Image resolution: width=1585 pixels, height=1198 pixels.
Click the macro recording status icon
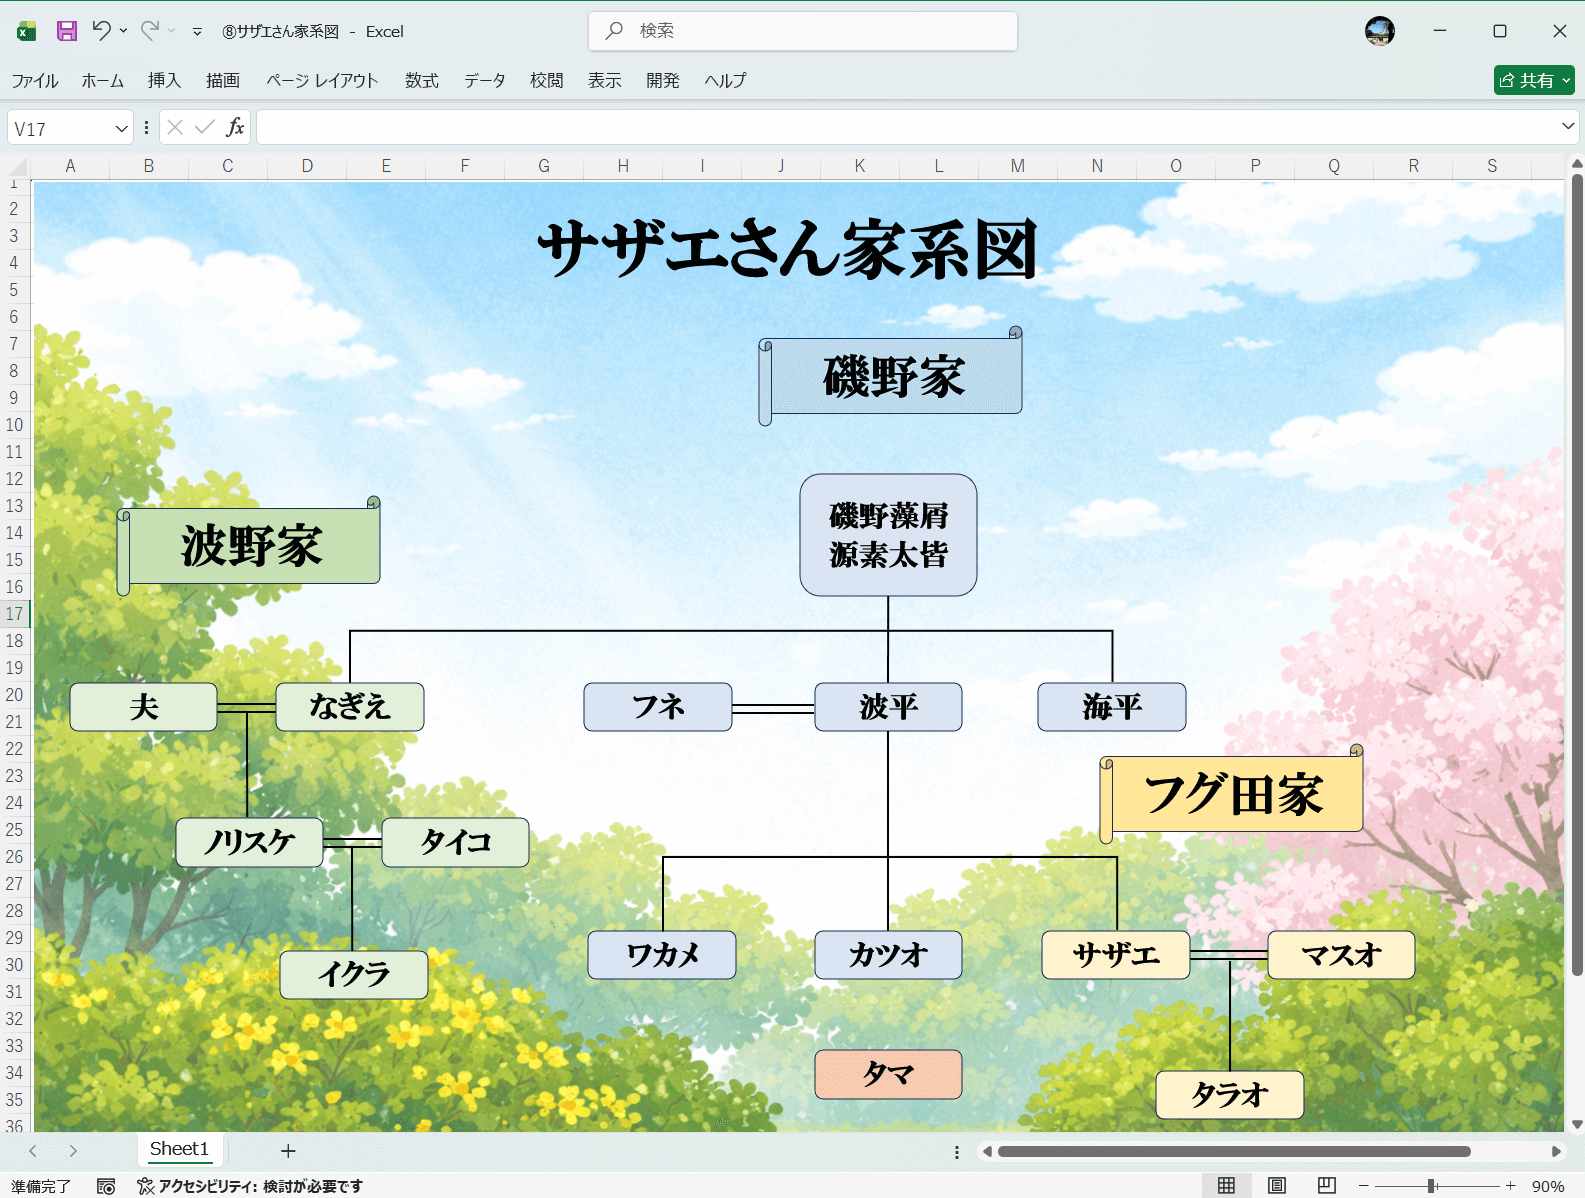[x=106, y=1186]
